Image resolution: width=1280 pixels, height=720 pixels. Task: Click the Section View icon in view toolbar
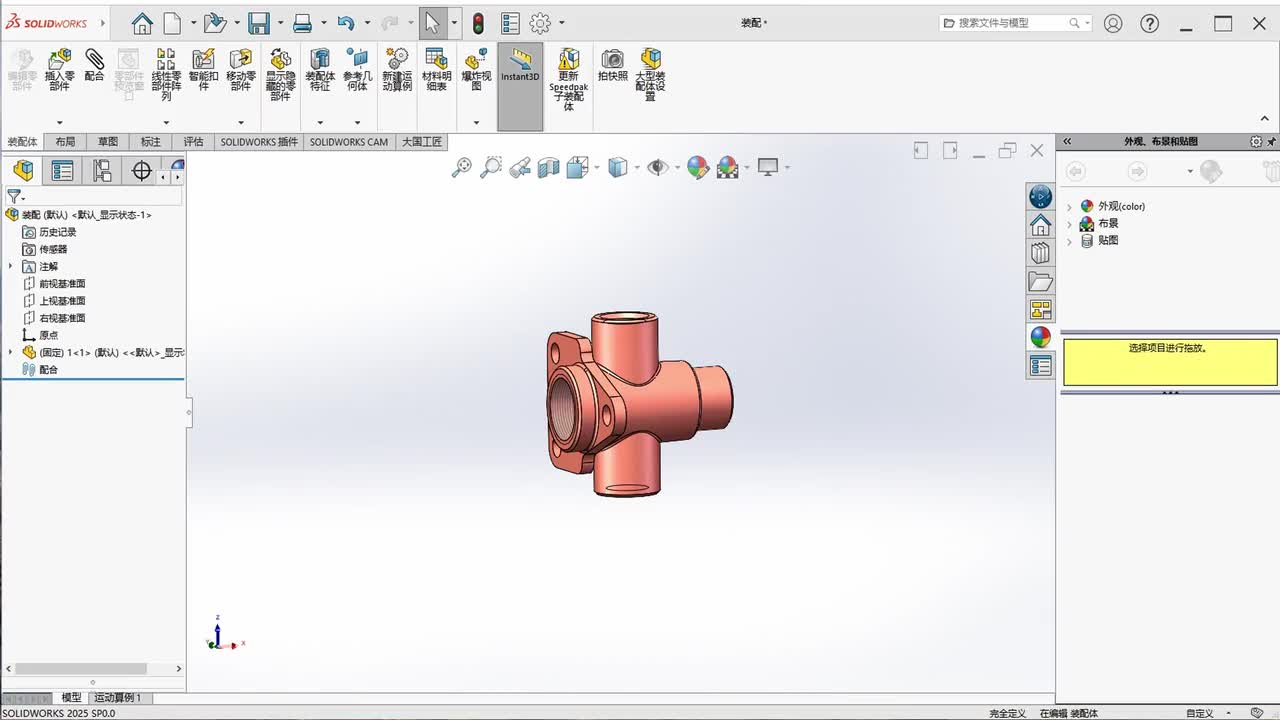point(548,168)
